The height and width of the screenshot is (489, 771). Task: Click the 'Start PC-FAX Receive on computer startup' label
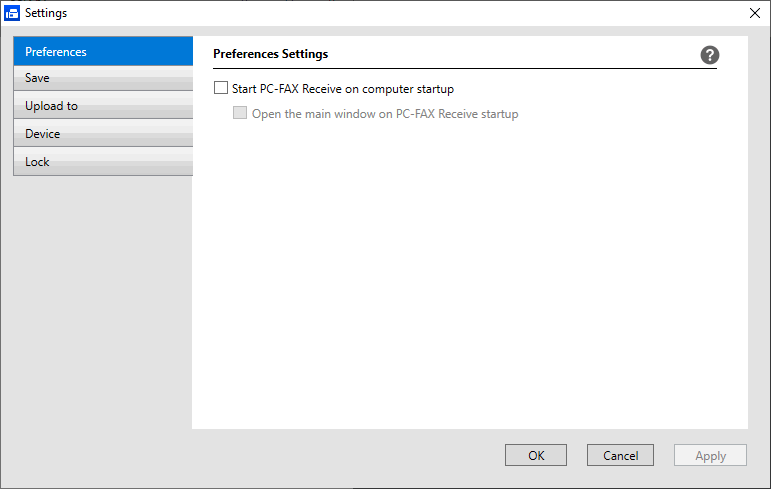343,89
